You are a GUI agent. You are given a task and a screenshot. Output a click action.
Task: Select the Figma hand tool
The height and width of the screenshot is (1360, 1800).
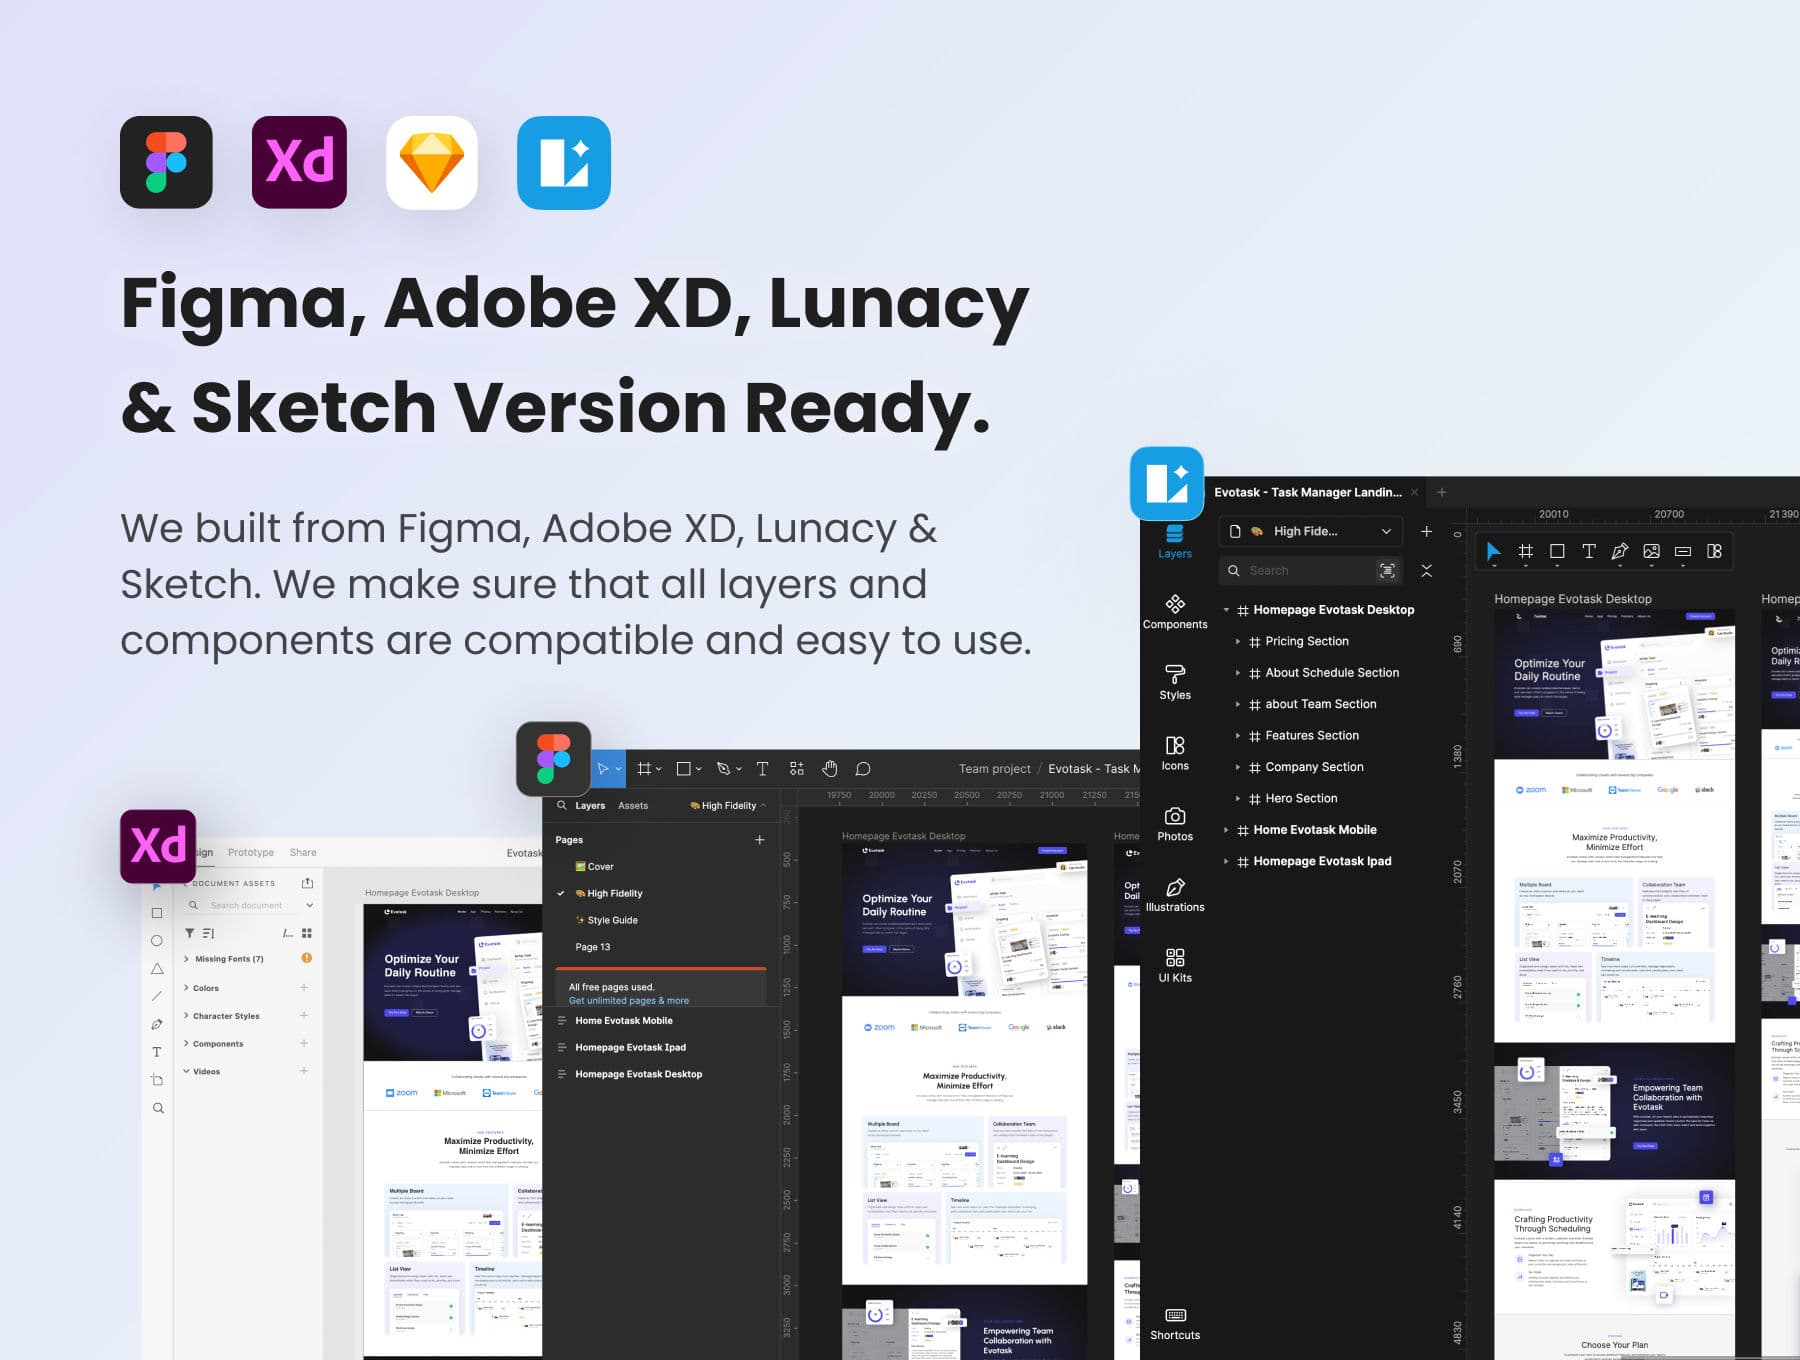pos(829,769)
